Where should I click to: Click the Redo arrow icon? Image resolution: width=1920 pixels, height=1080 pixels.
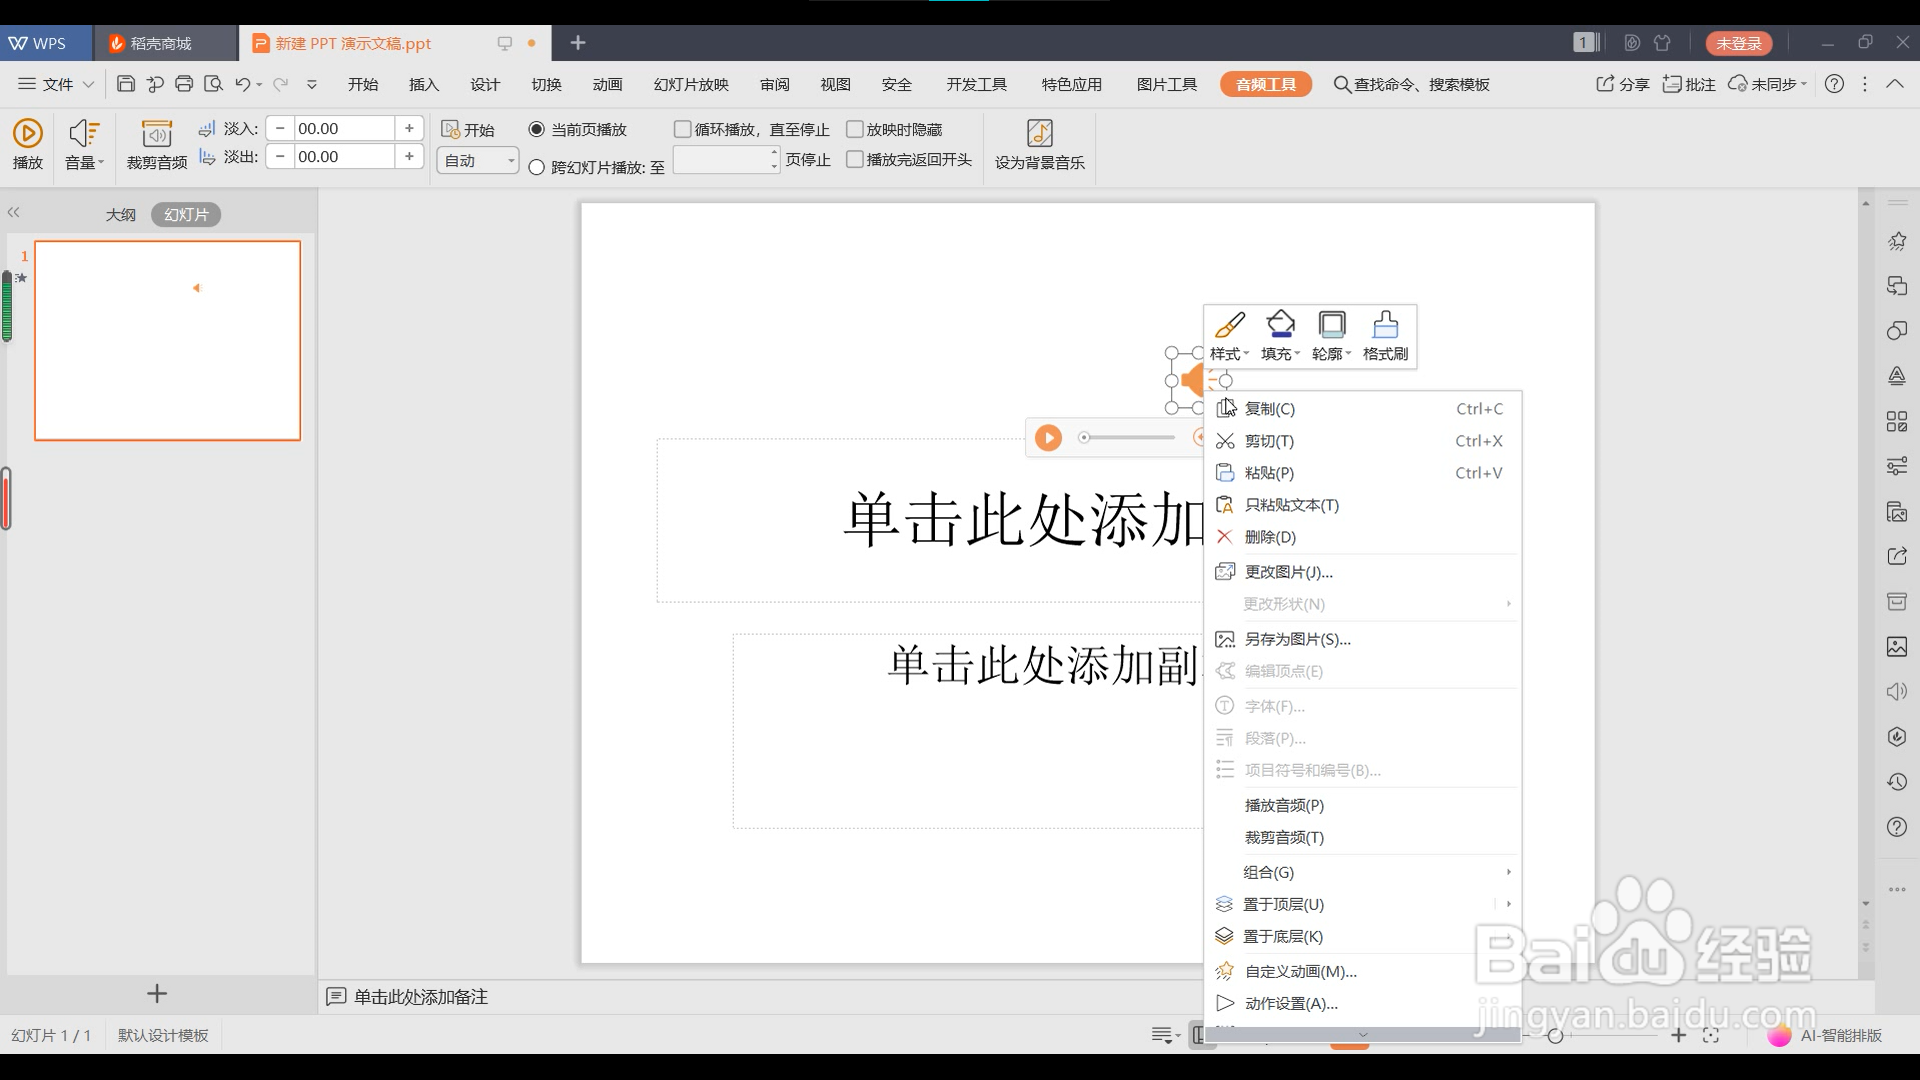[x=281, y=84]
